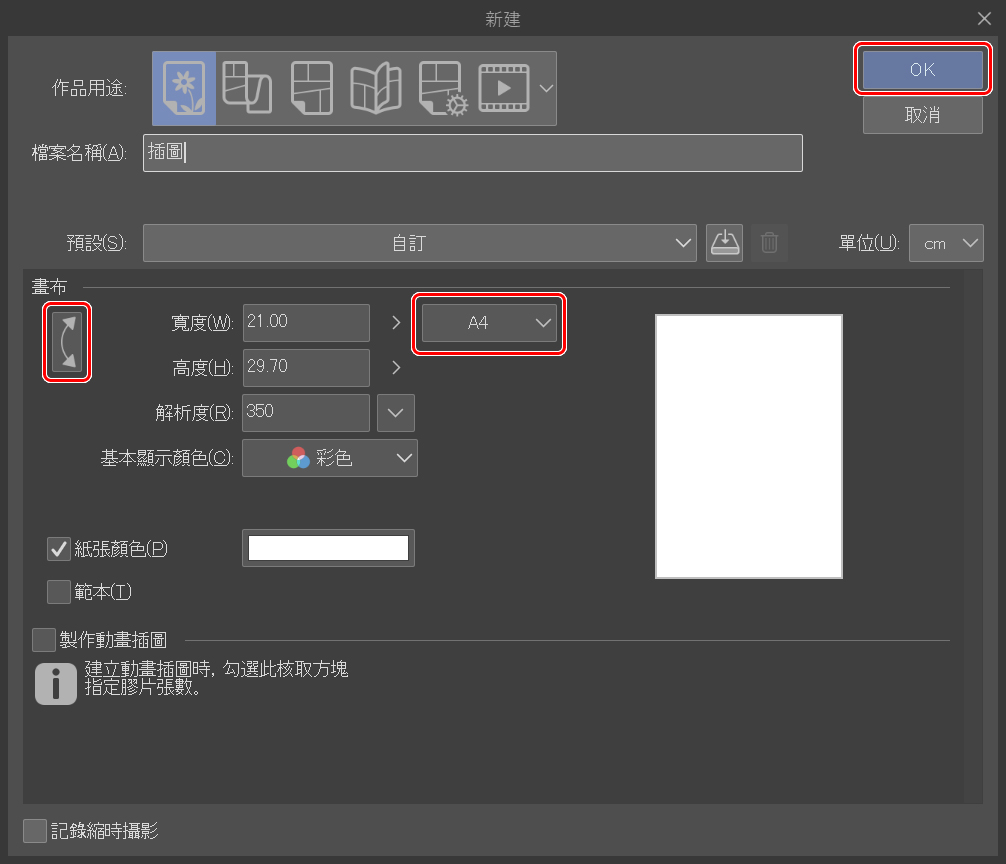Open the 預設 preset dropdown
This screenshot has width=1006, height=864.
point(419,243)
